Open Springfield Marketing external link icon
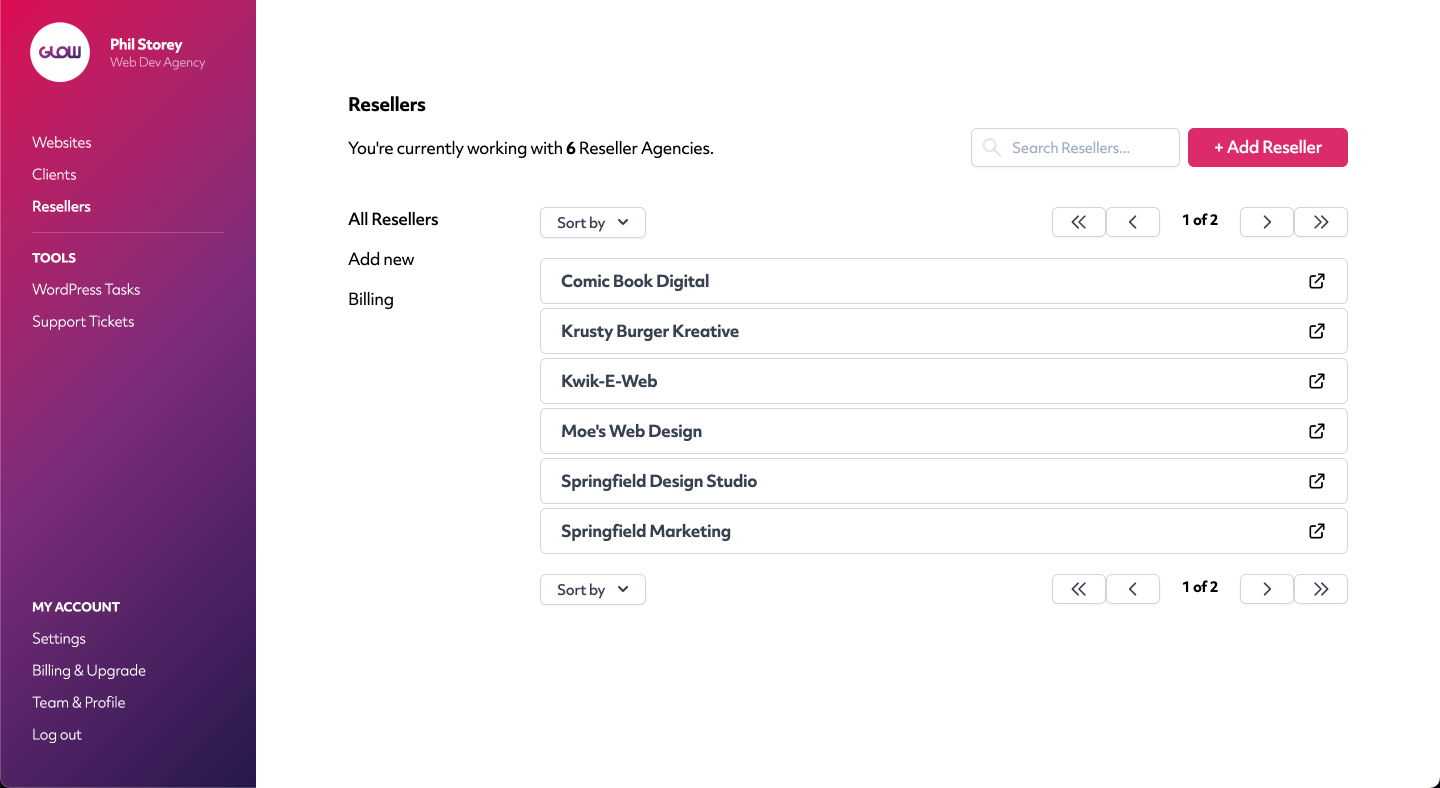The width and height of the screenshot is (1440, 788). 1317,531
